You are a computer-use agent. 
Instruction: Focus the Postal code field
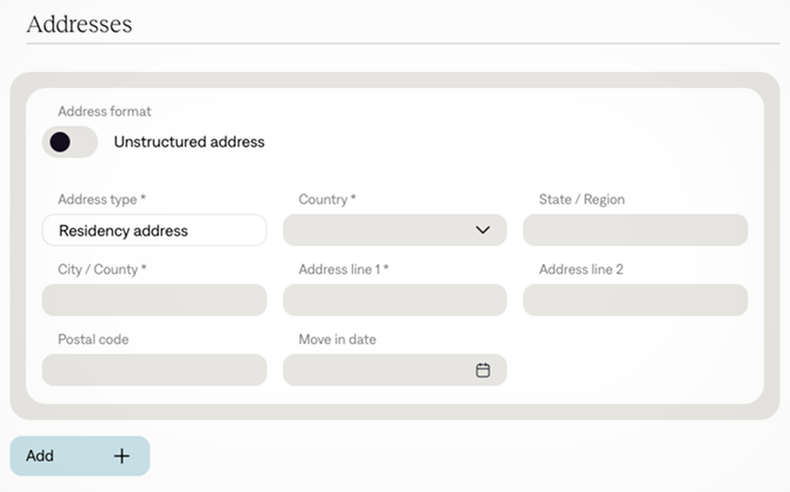click(x=154, y=370)
